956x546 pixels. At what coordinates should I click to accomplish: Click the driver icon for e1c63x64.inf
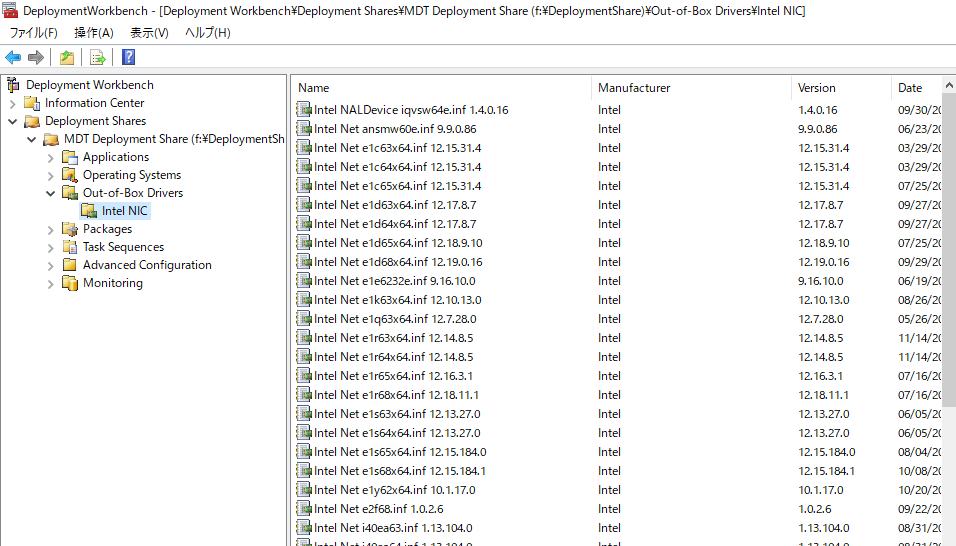[x=304, y=147]
